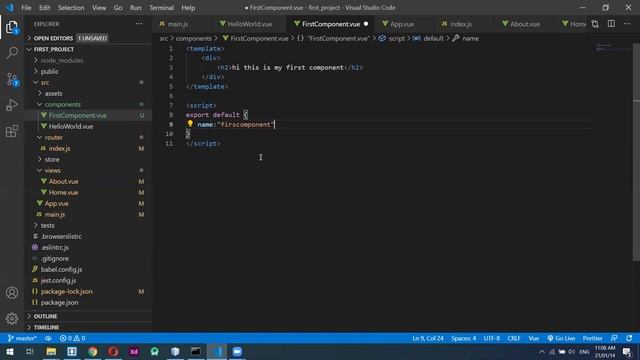
Task: Open Opera browser from the taskbar
Action: coord(113,351)
